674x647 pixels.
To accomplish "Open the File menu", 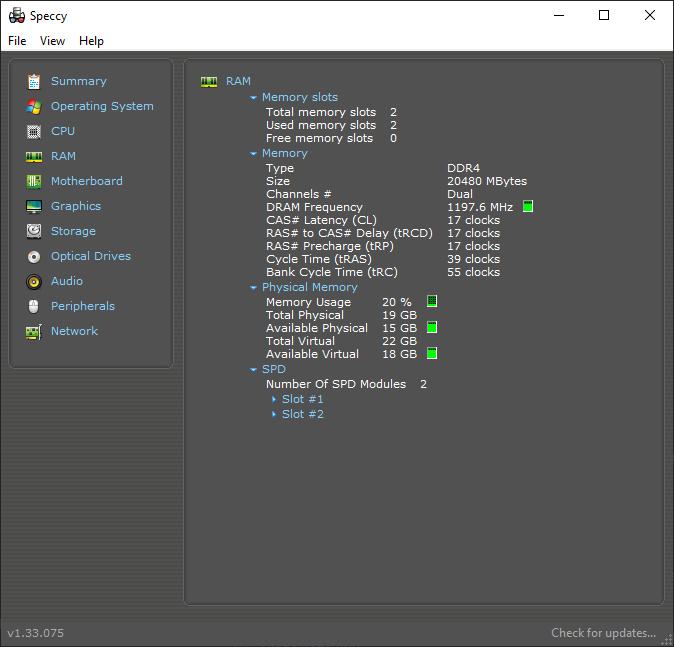I will tap(17, 41).
